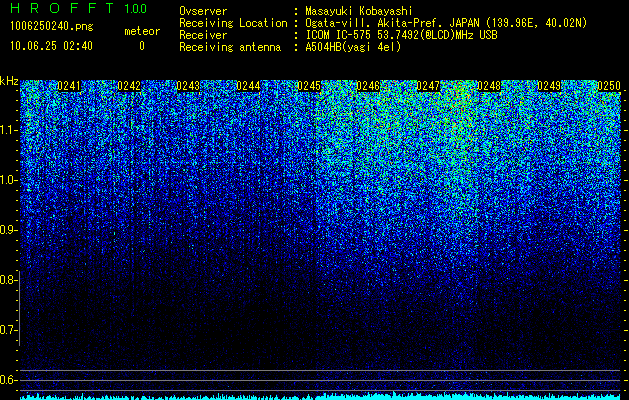Select the Ogata-vill. Akita-Pref. JAPAN location text
This screenshot has width=629, height=400.
click(446, 23)
